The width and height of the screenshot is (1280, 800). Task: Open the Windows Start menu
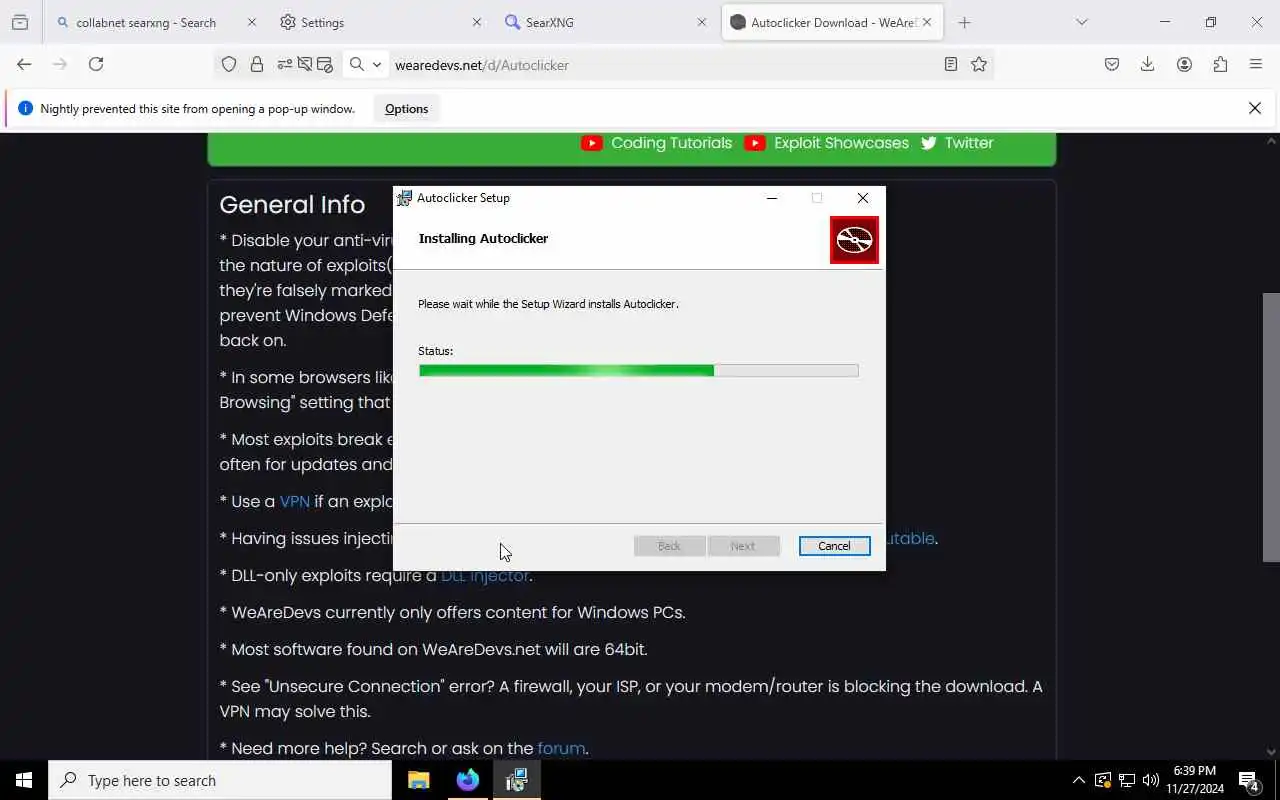click(24, 780)
